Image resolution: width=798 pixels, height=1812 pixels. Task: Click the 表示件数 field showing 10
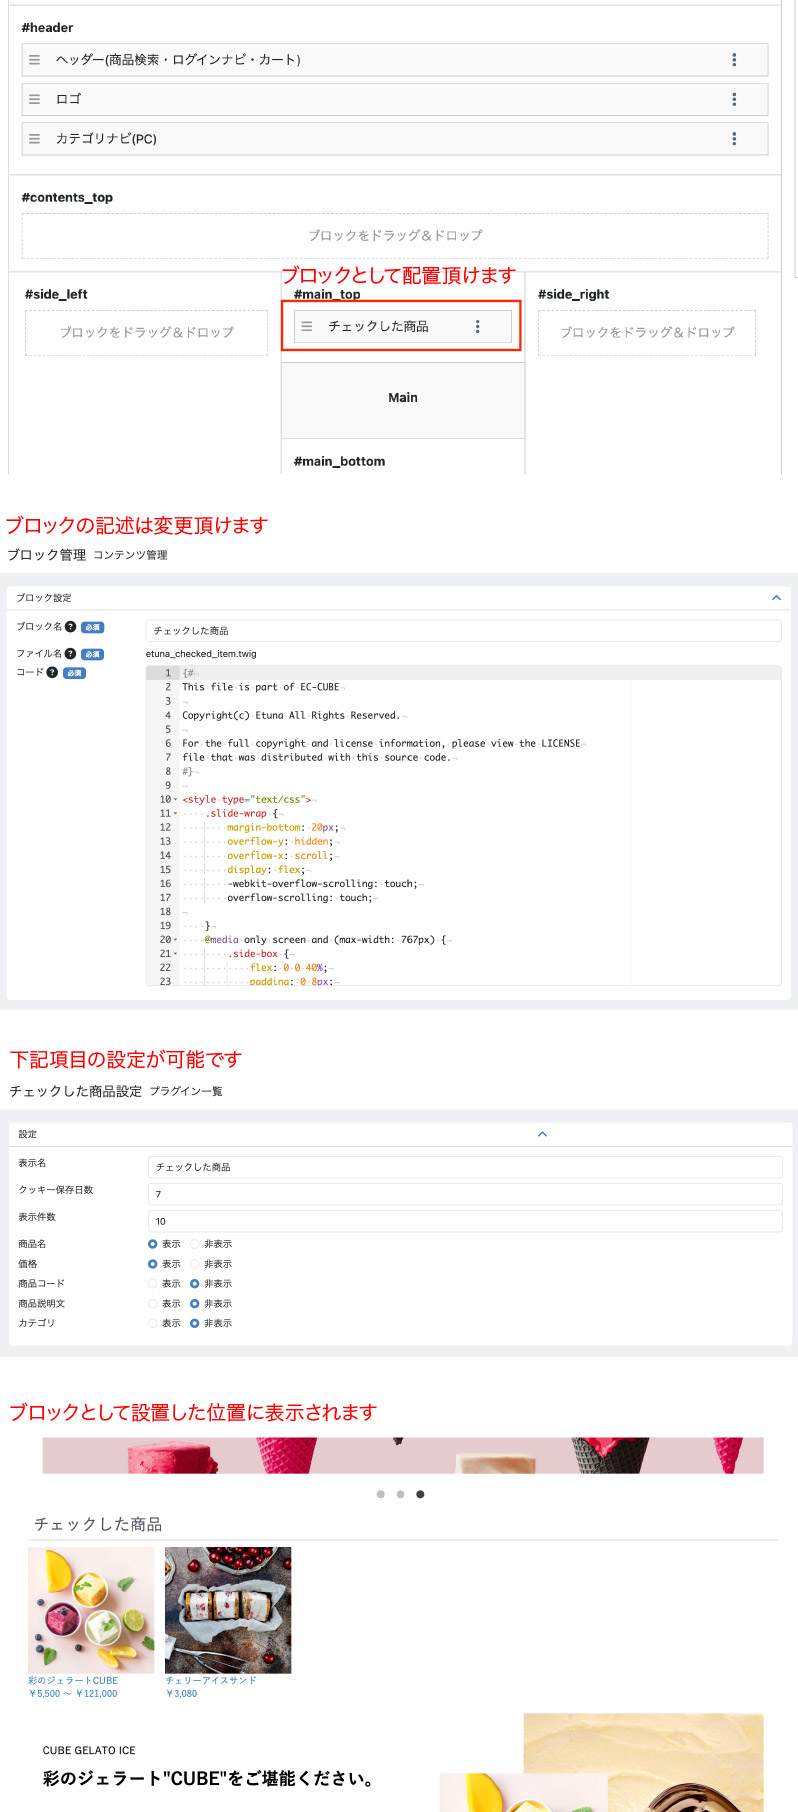[x=465, y=1221]
